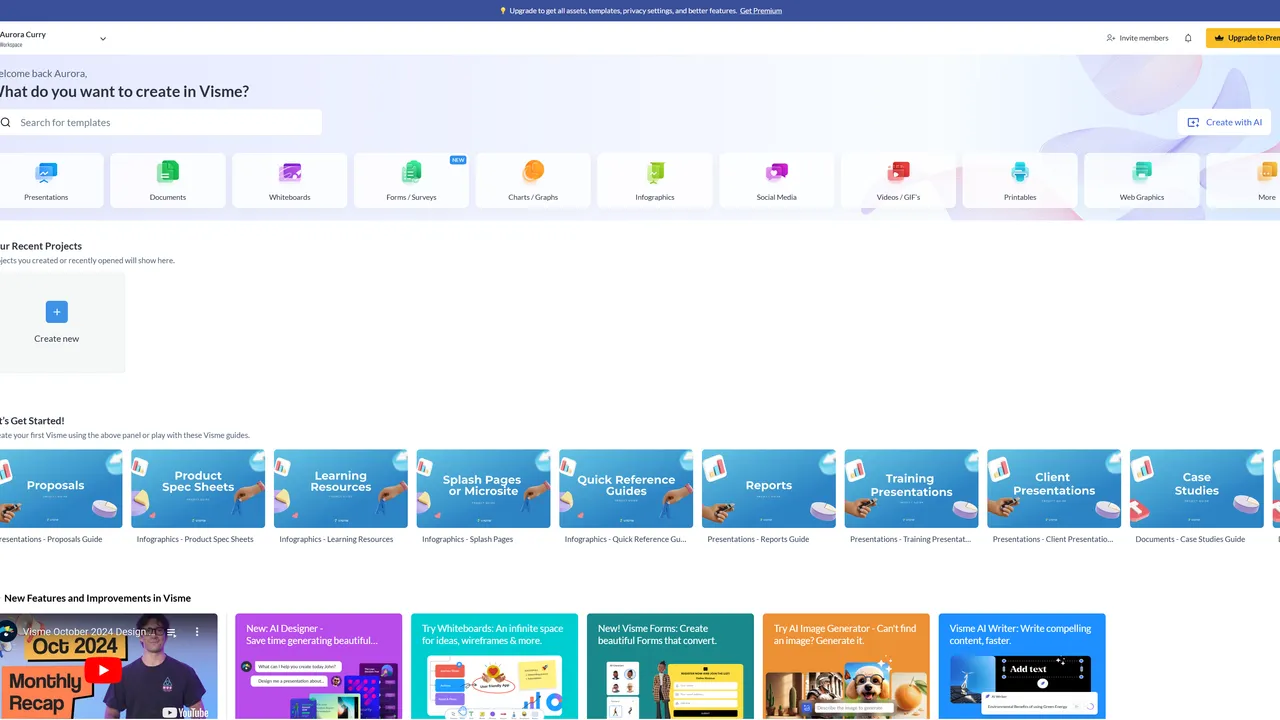Open the Product Spec Sheets guide thumbnail
This screenshot has width=1280, height=720.
[x=198, y=488]
